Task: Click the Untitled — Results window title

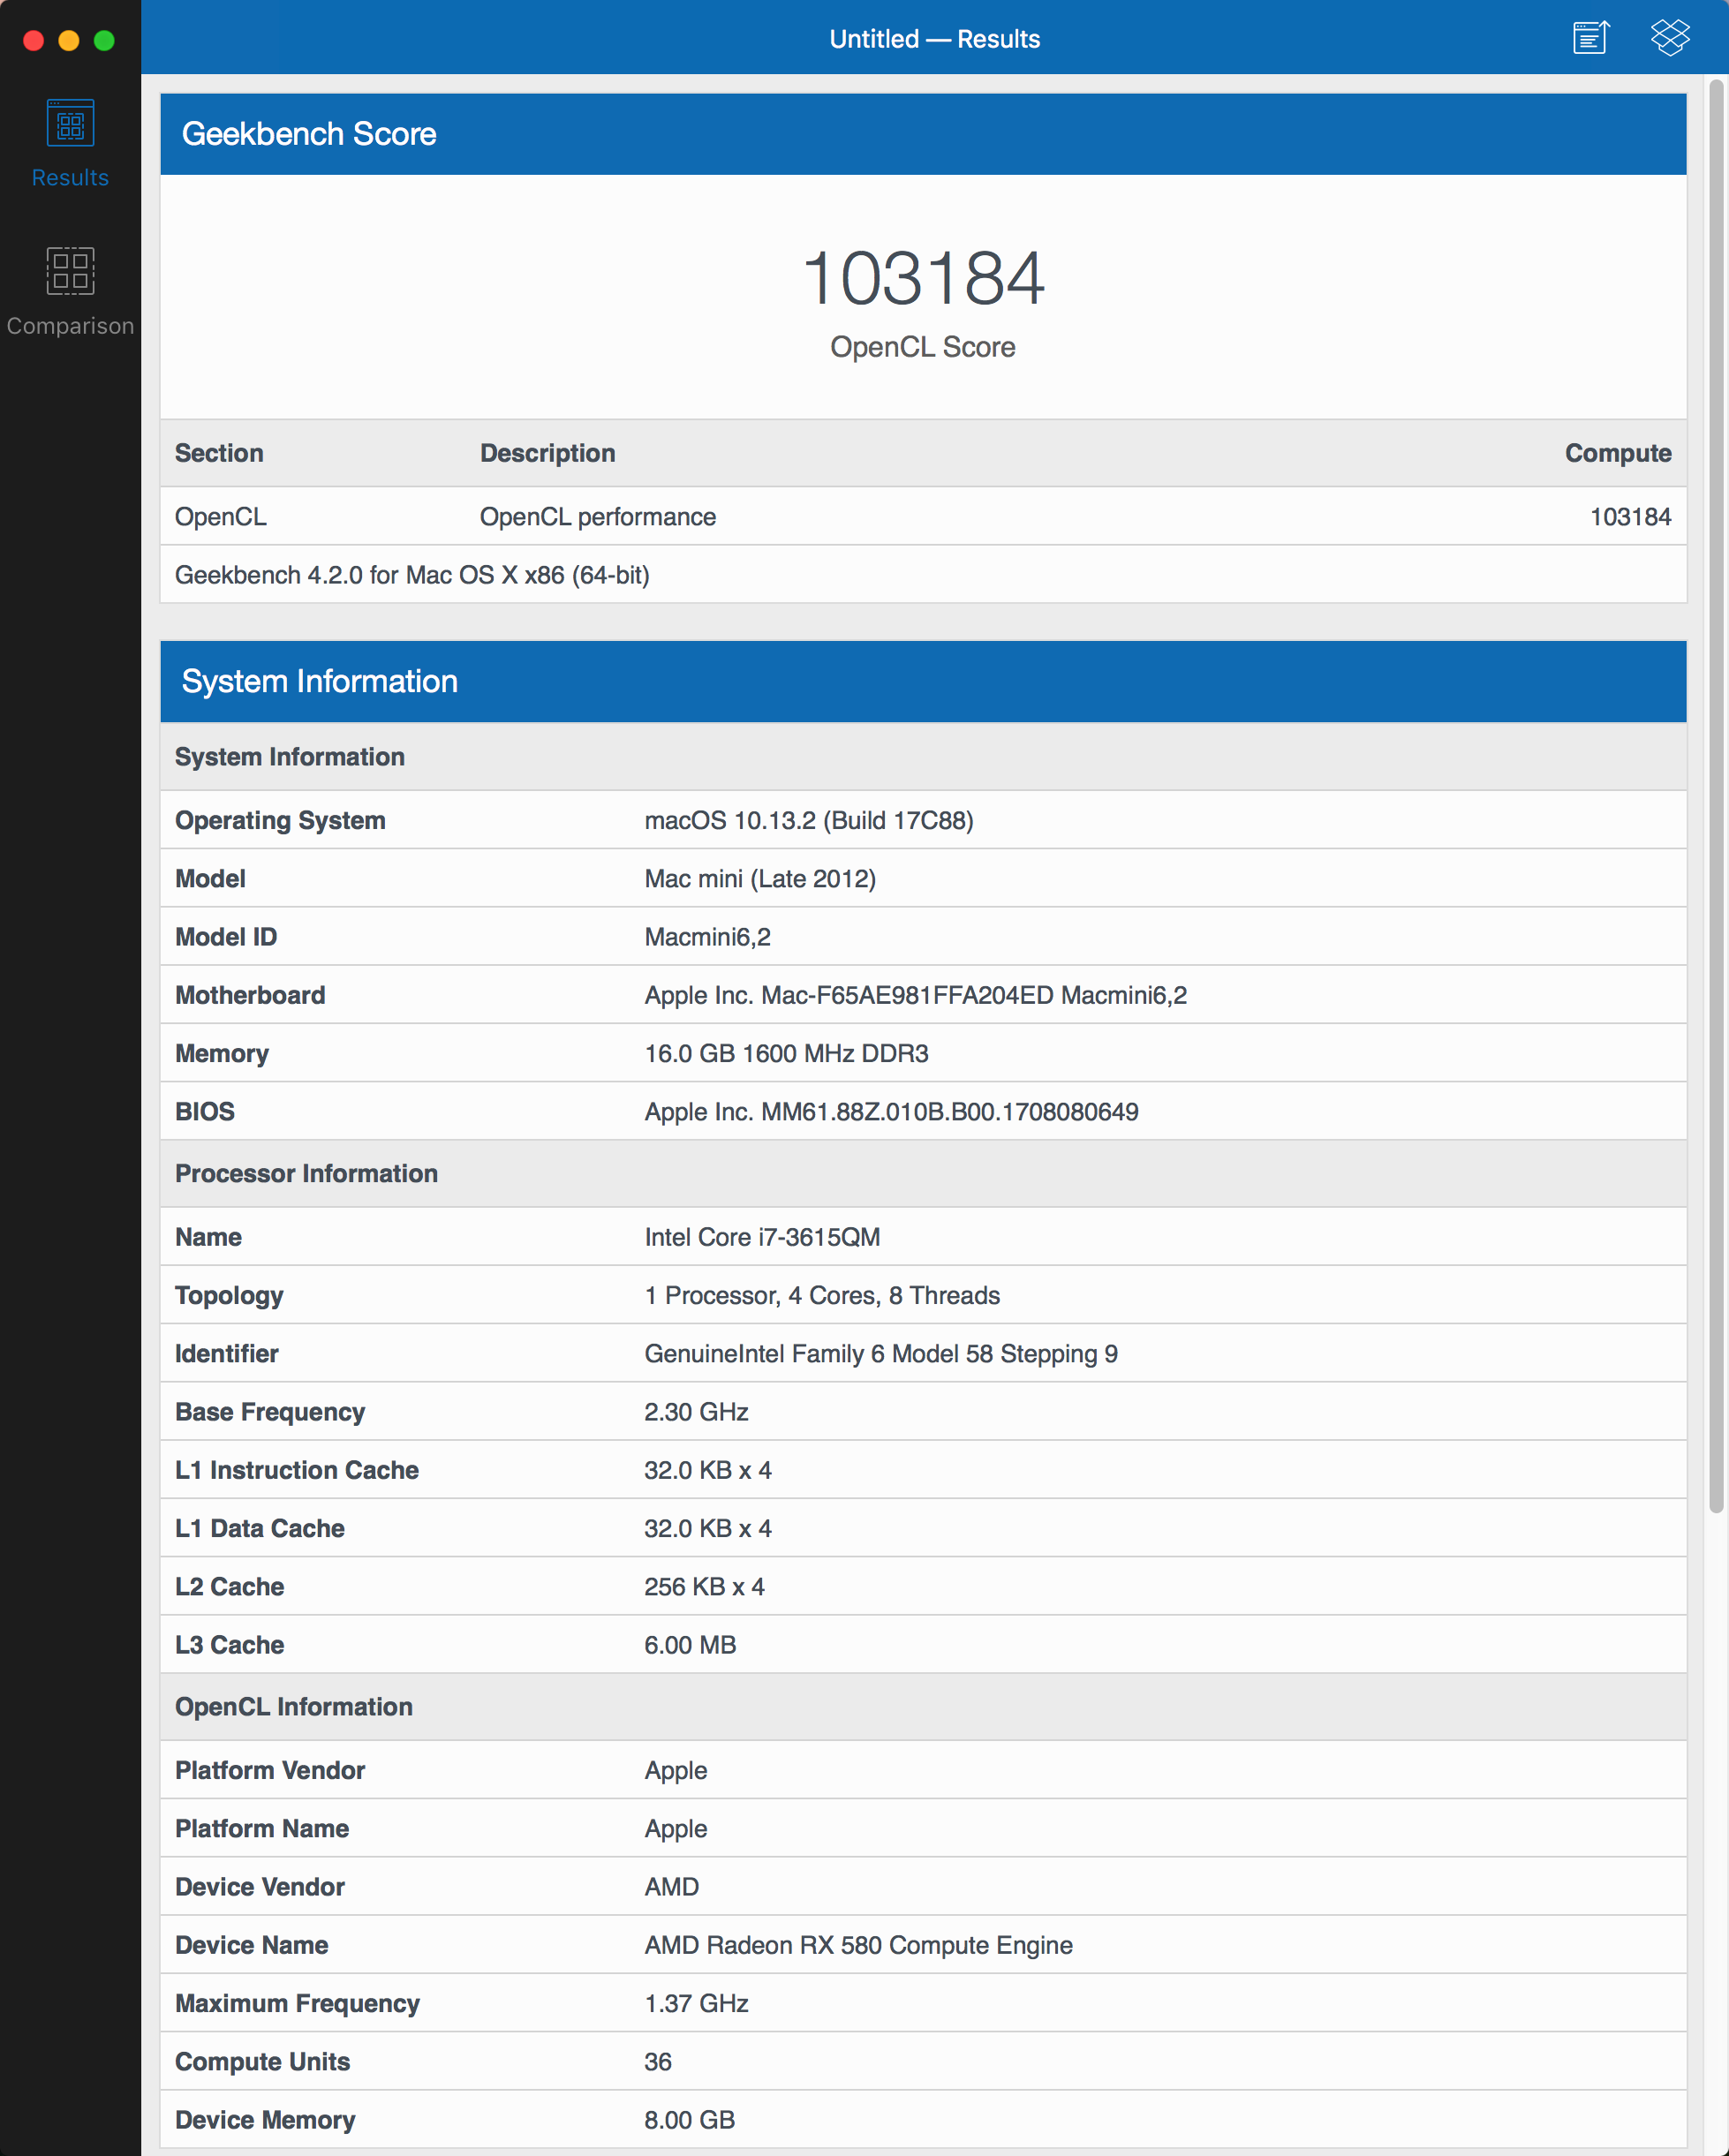Action: 934,39
